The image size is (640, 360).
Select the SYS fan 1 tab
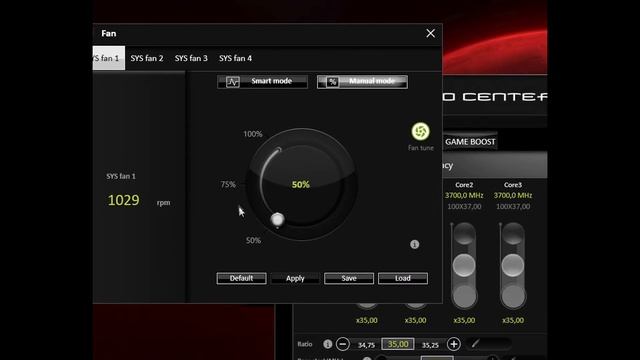109,58
